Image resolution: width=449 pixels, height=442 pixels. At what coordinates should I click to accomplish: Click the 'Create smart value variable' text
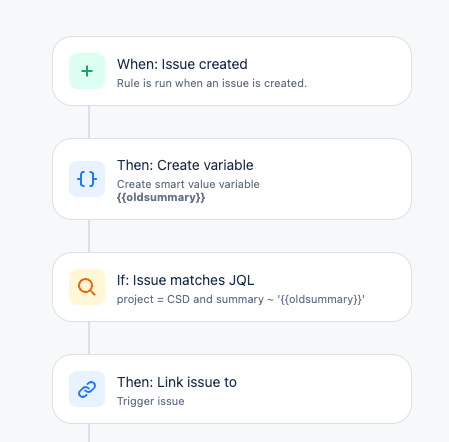[x=188, y=184]
